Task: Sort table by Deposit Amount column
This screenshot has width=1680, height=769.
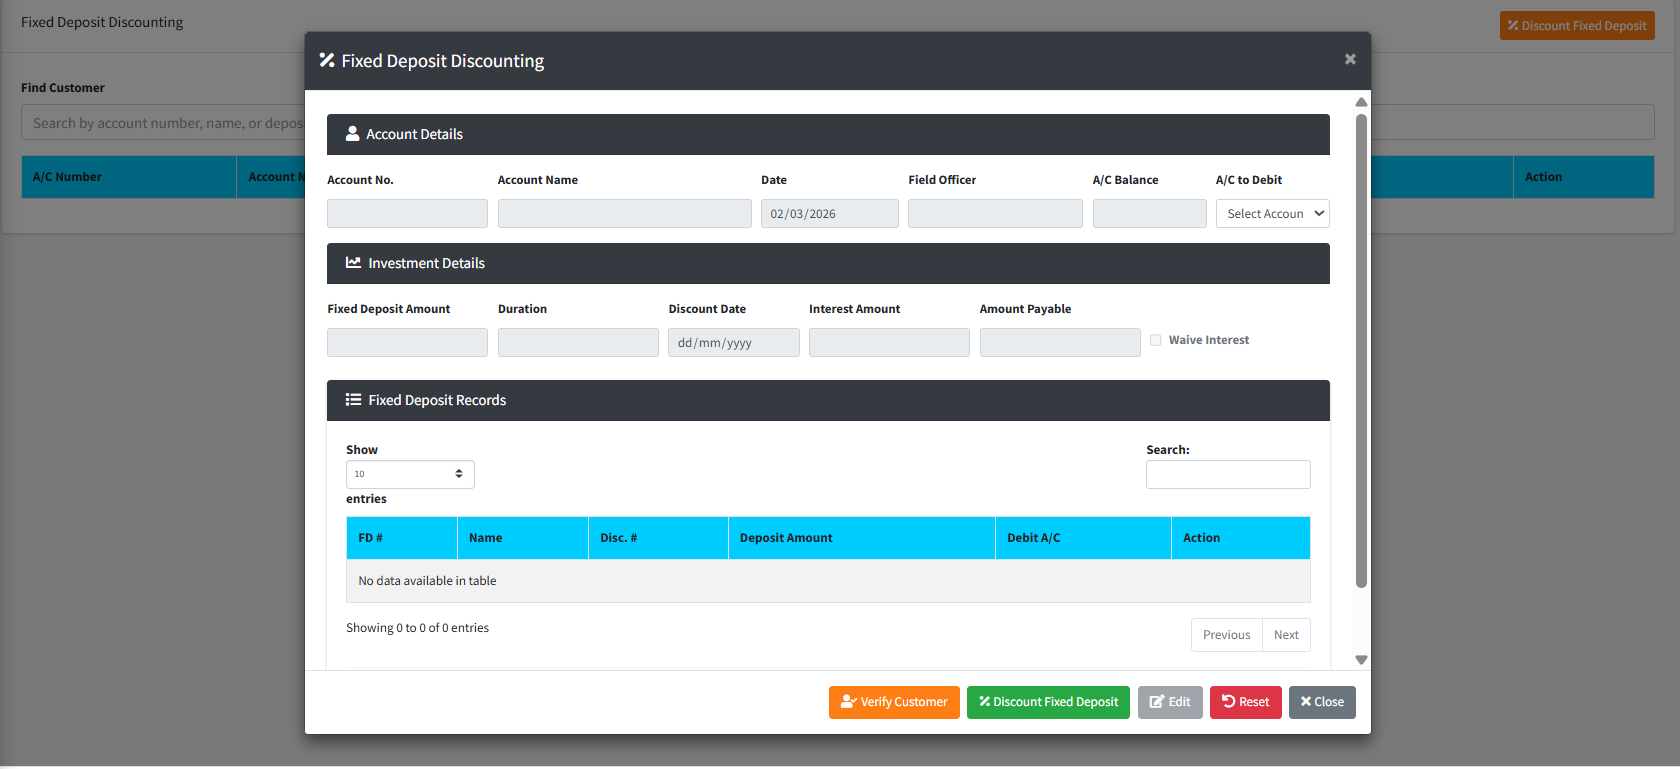Action: (860, 538)
